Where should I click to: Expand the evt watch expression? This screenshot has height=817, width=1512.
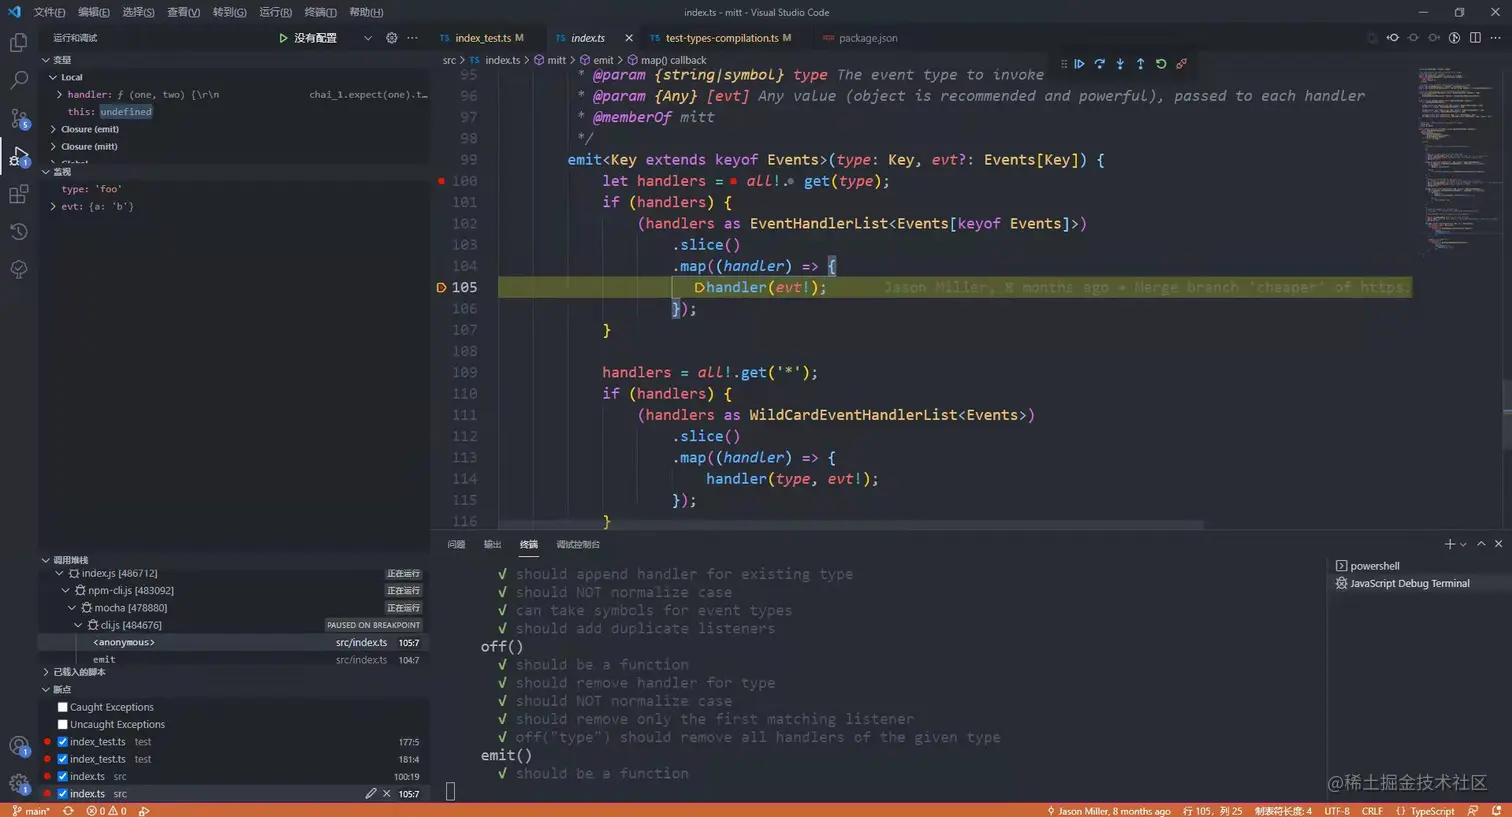tap(53, 206)
